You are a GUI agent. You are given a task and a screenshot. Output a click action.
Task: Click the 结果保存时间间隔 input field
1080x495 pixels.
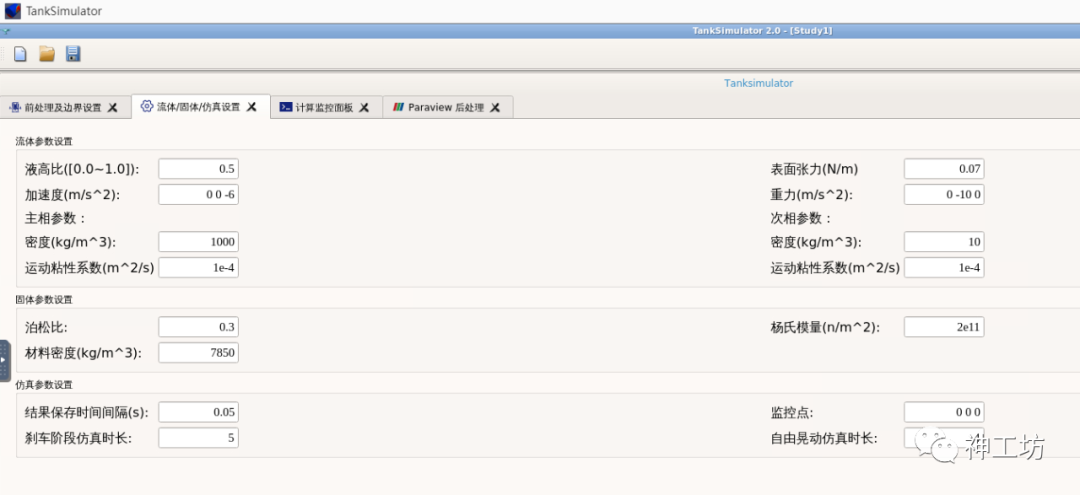tap(198, 412)
